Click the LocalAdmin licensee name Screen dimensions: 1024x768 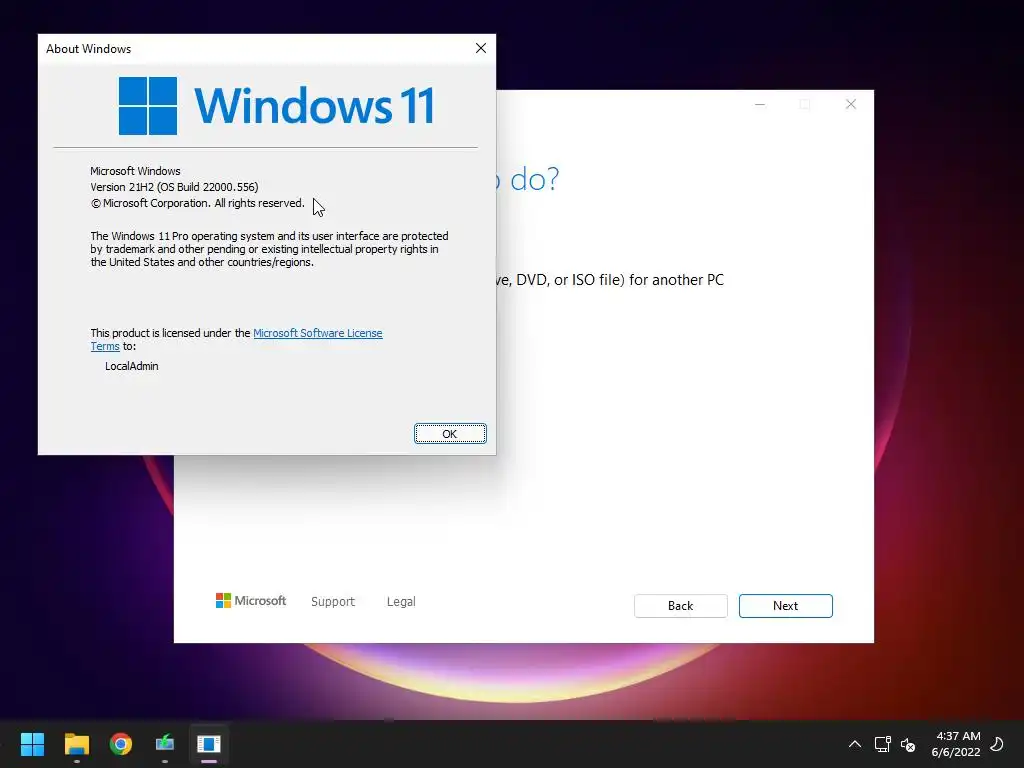(132, 366)
